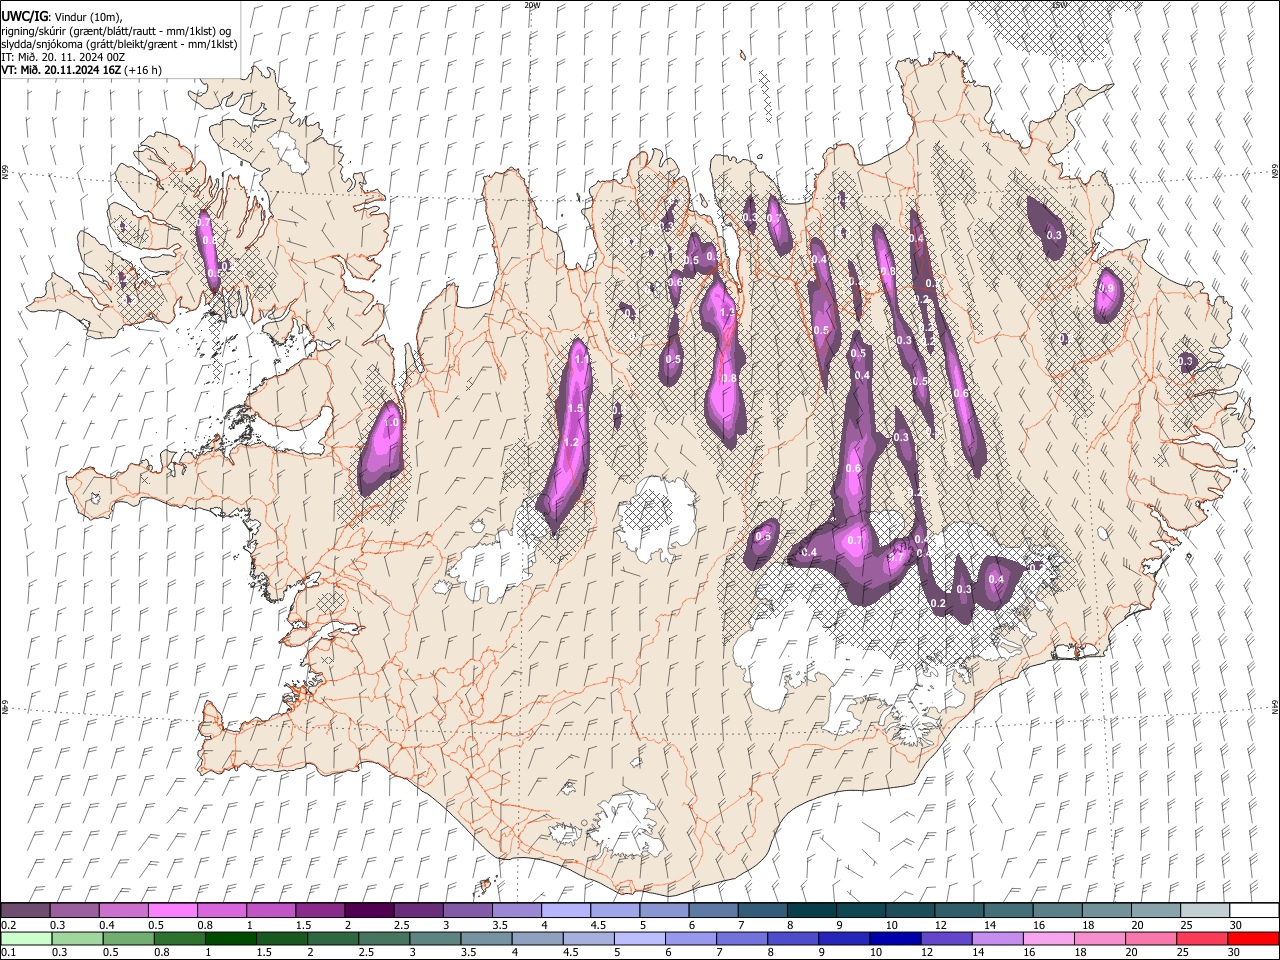Click the "slydda/snjókoma" legend description line
The width and height of the screenshot is (1280, 960).
pos(119,44)
